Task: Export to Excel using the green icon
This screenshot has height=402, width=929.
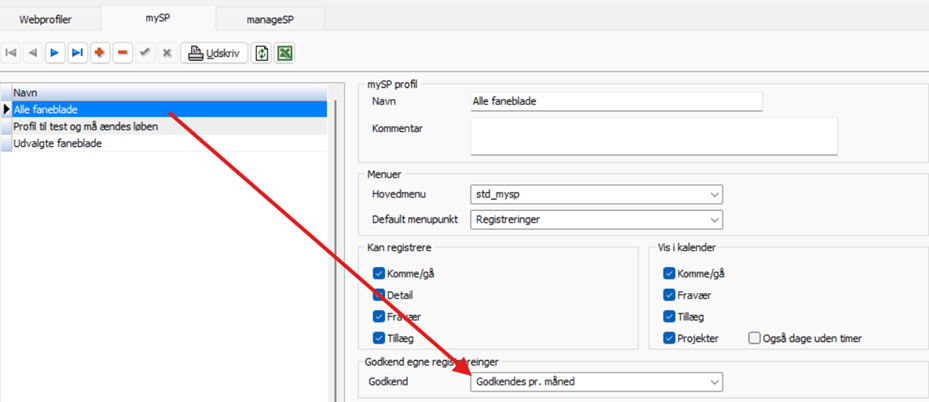Action: 284,53
